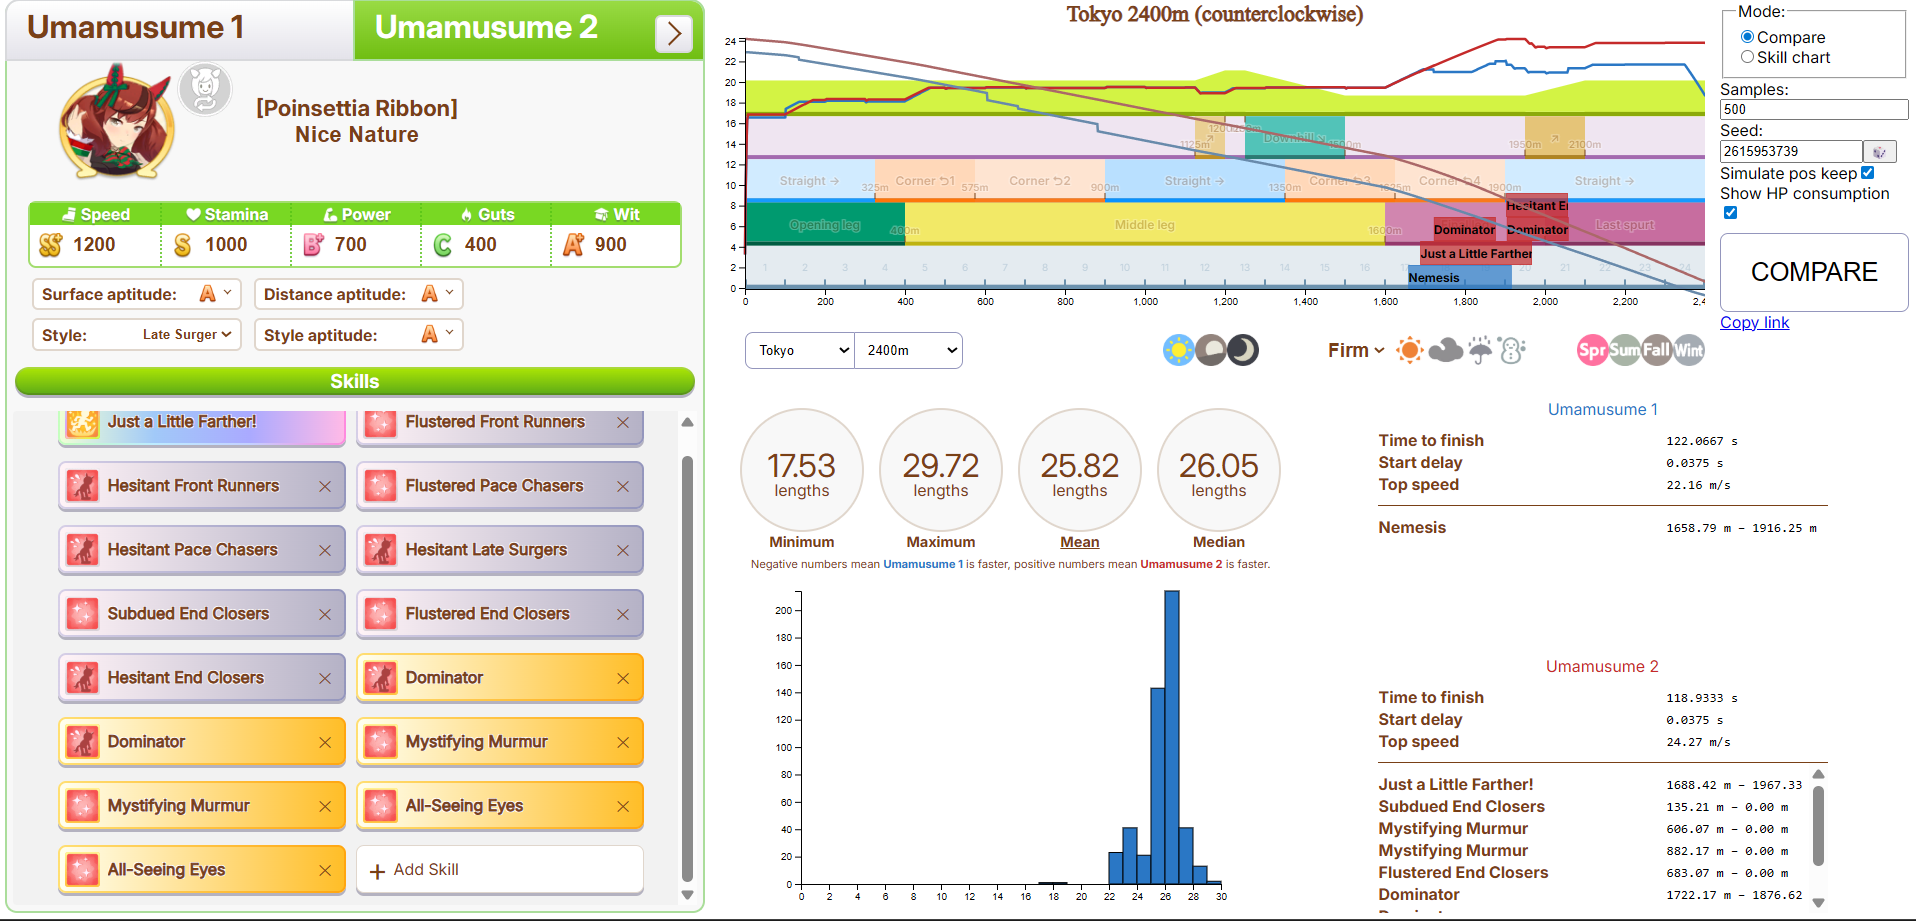Click the Mystifying Murmur skill in right column
Screen dimensions: 1916x921
point(500,742)
